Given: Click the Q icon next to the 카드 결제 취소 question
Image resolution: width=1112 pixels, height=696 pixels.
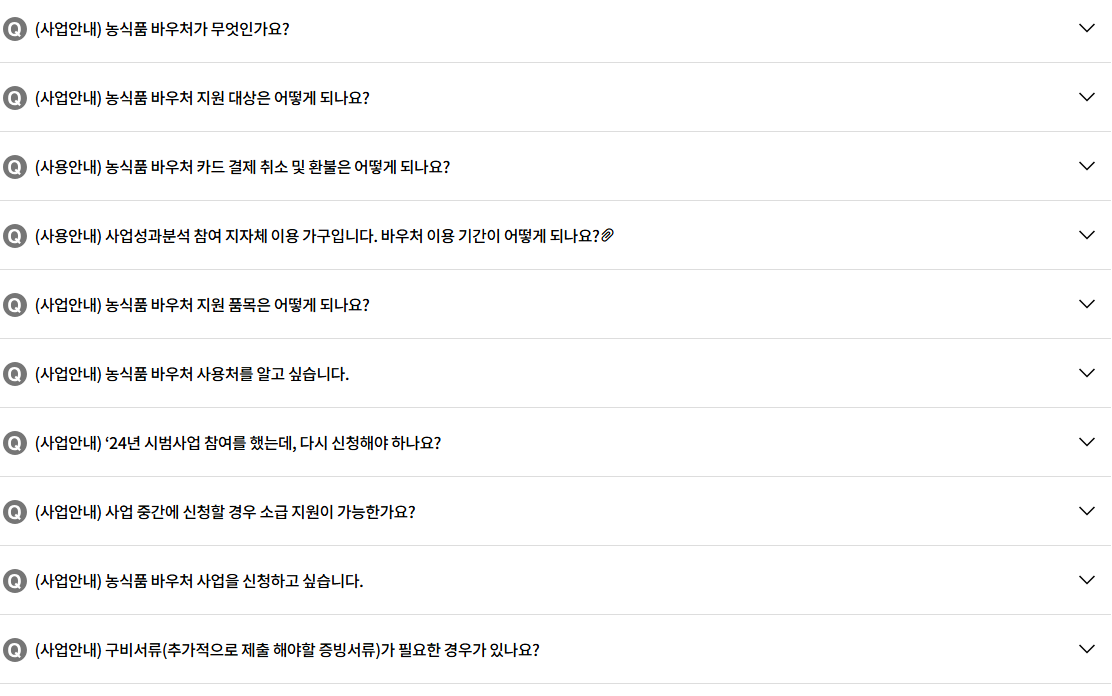Looking at the screenshot, I should coord(13,167).
